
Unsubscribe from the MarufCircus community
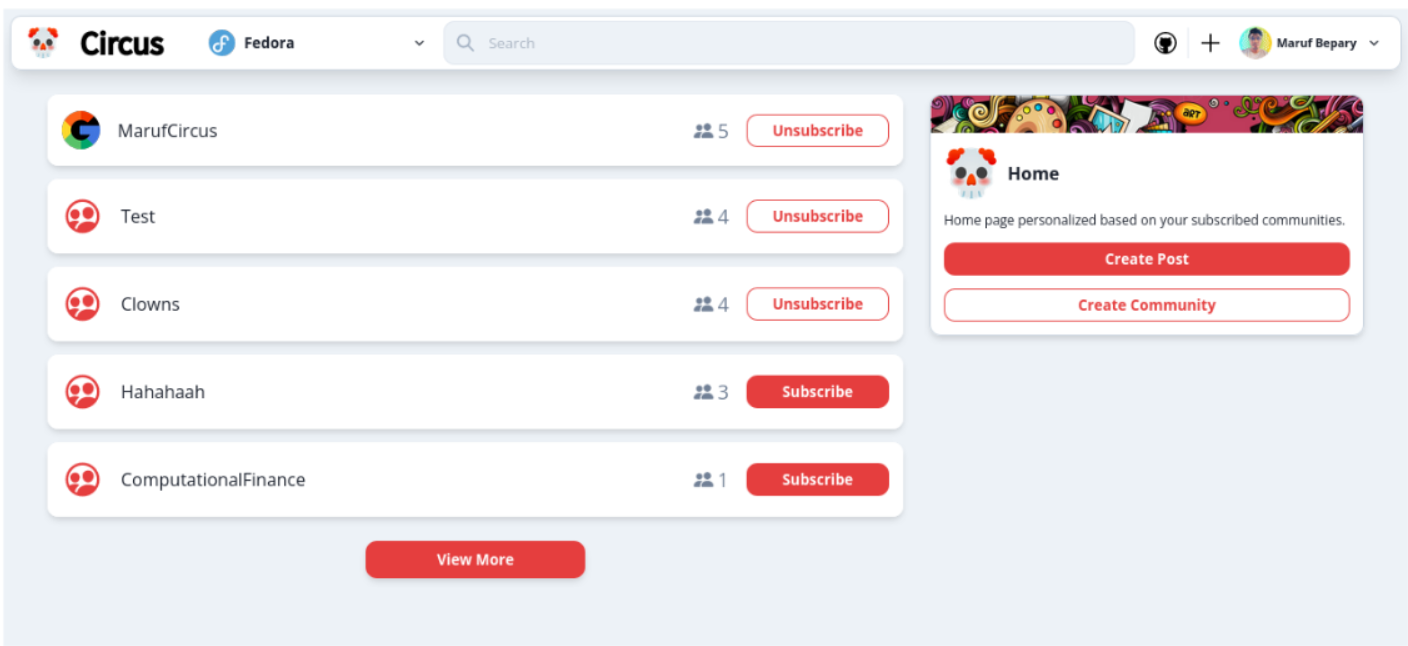click(x=817, y=131)
